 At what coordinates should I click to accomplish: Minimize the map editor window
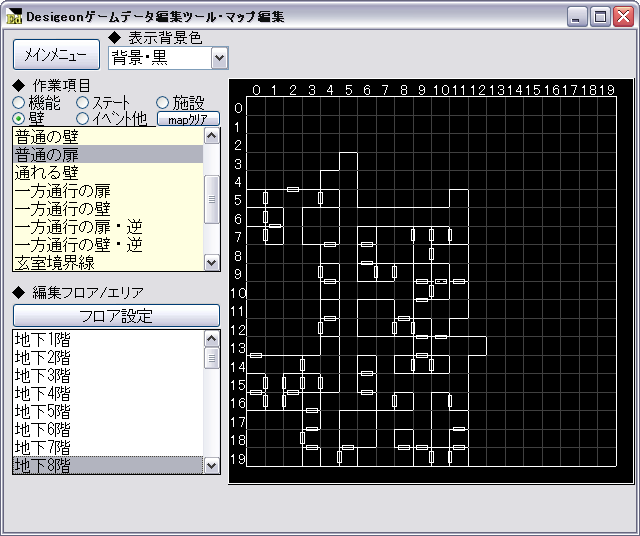coord(577,17)
